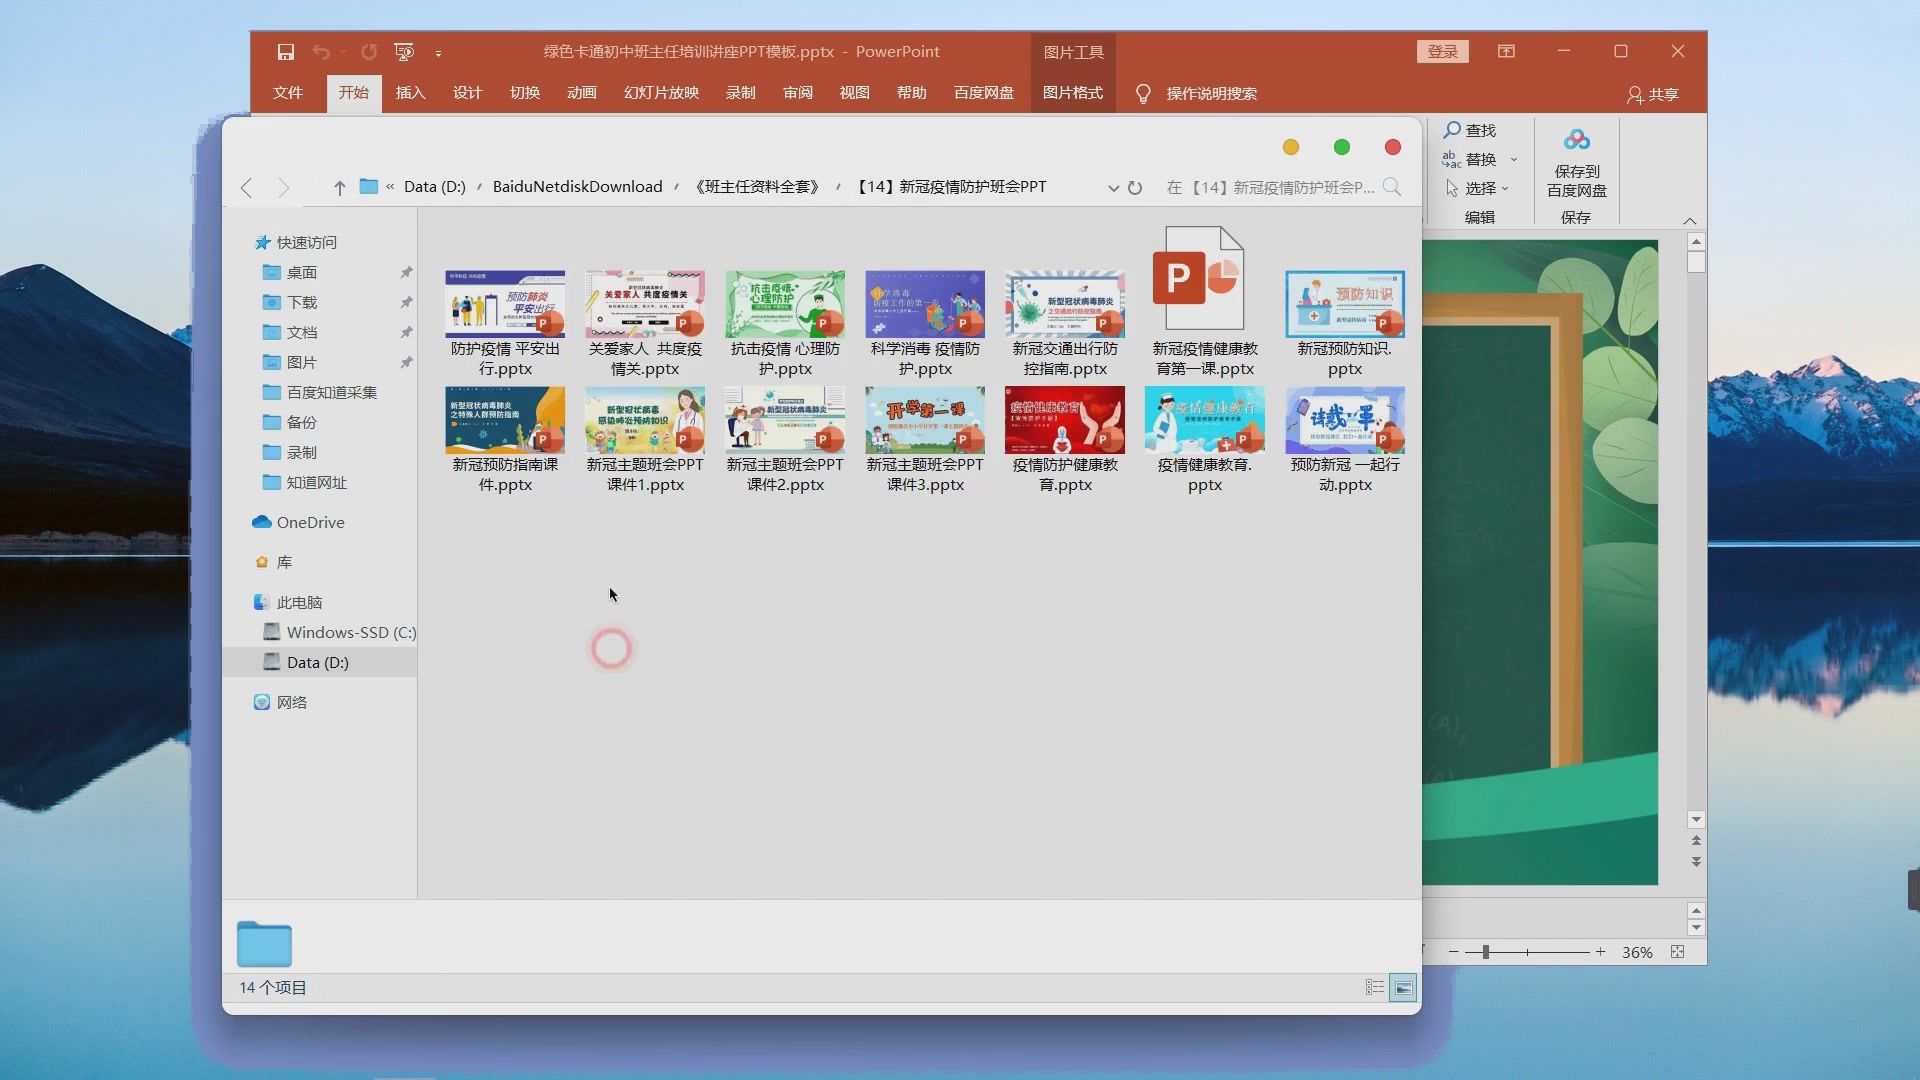Click the refresh icon in address bar
The height and width of the screenshot is (1080, 1920).
tap(1135, 188)
